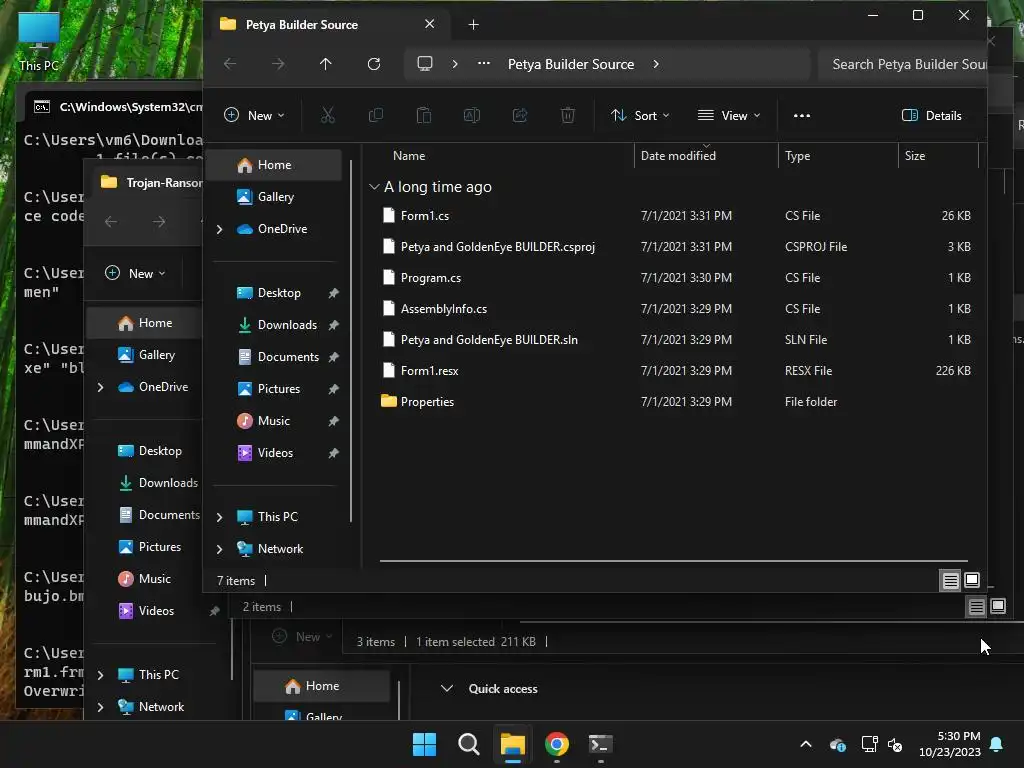Viewport: 1024px width, 768px height.
Task: Go up one folder level
Action: coord(325,64)
